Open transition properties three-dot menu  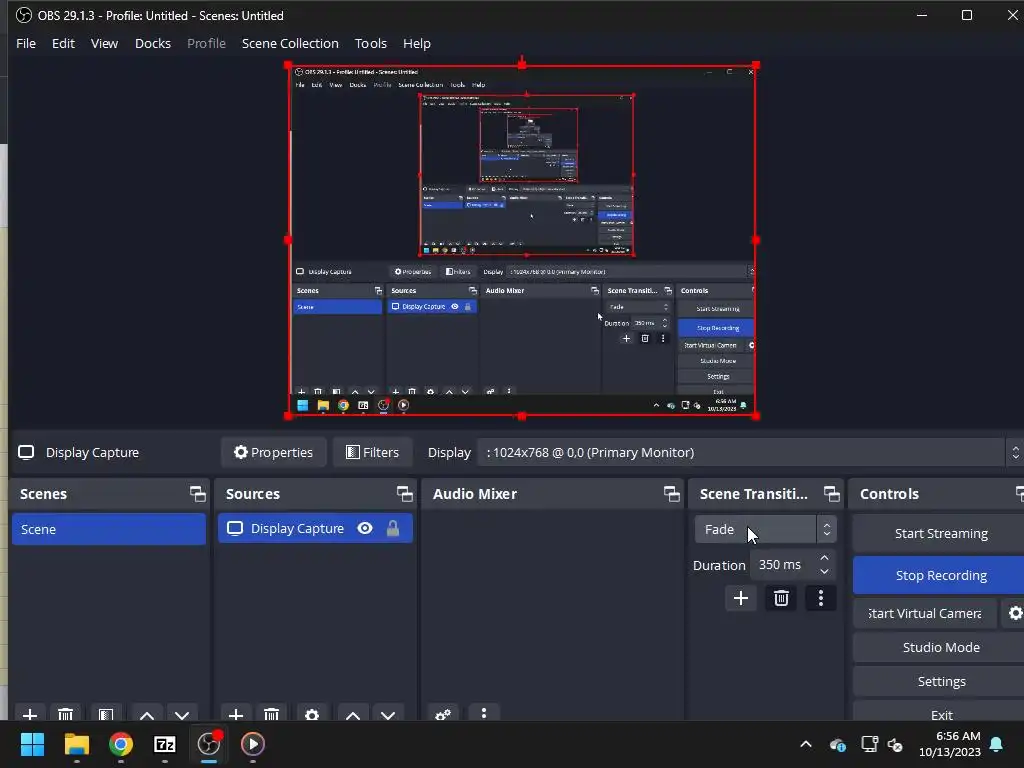click(821, 598)
